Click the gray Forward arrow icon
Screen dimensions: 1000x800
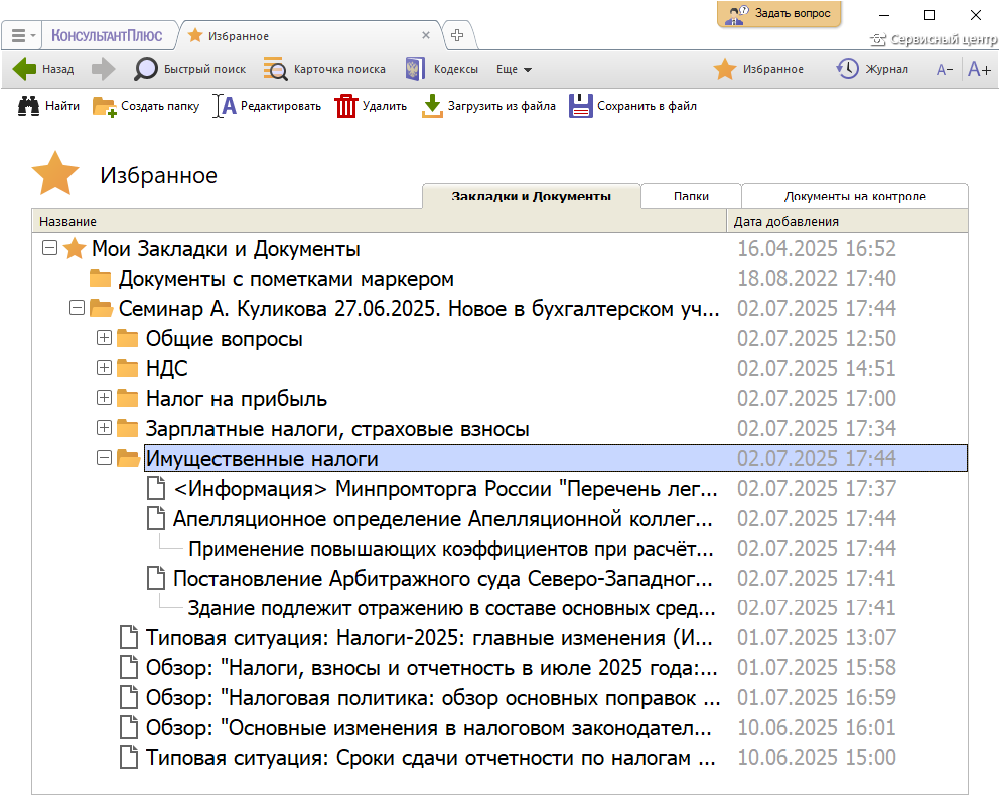click(x=103, y=69)
